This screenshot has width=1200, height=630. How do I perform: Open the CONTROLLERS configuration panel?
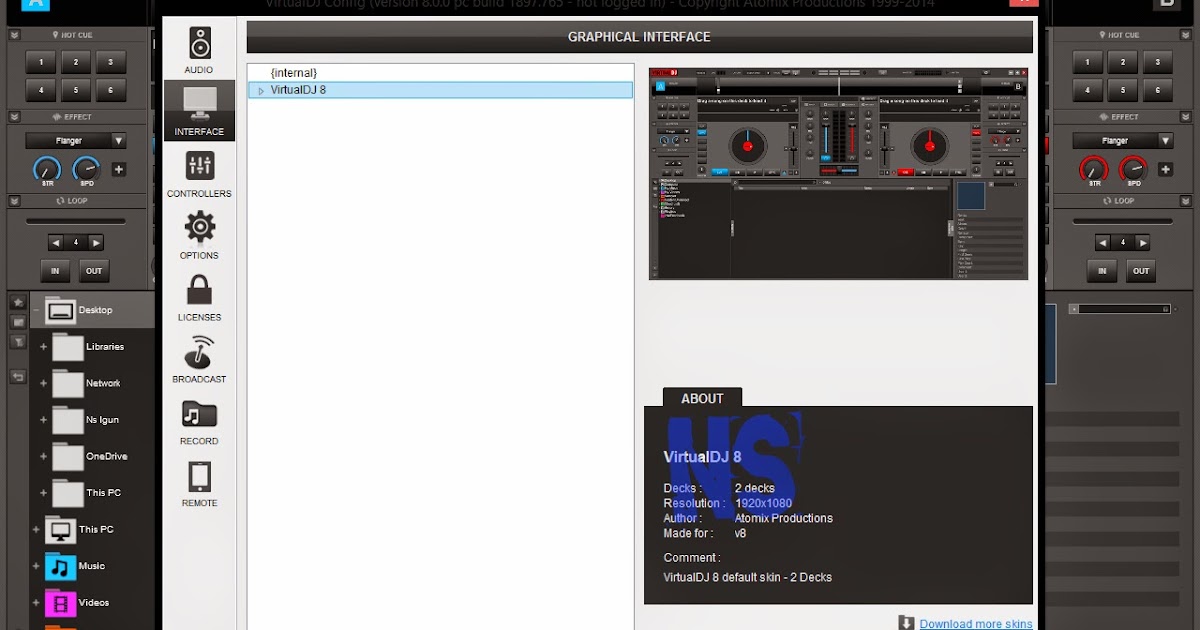(198, 175)
